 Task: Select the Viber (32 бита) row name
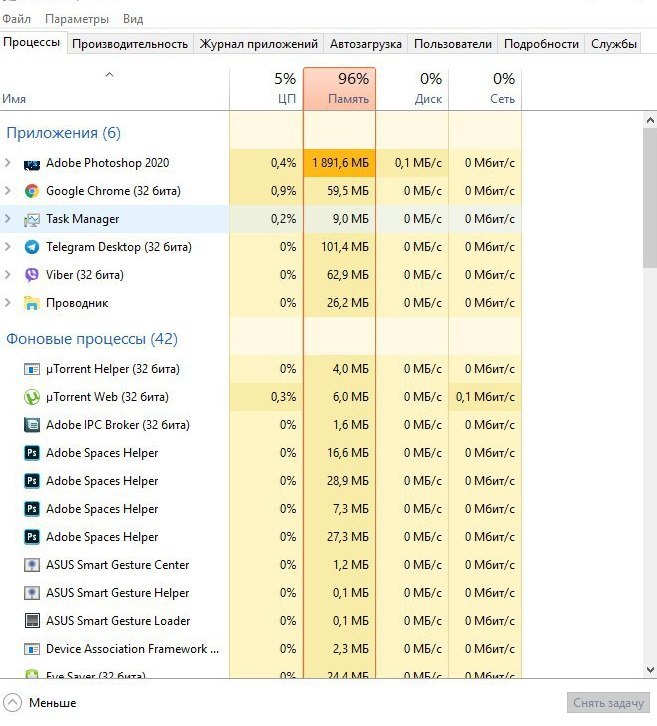coord(85,275)
